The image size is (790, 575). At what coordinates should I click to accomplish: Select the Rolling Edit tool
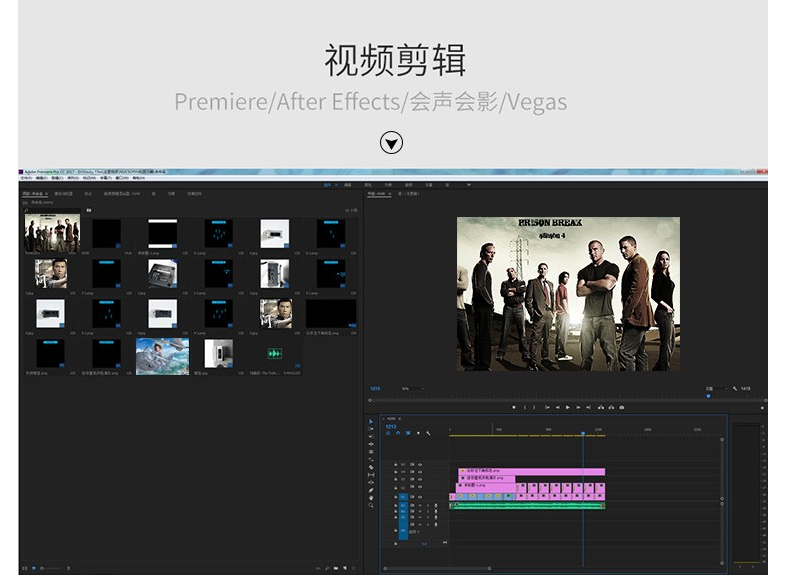[371, 452]
